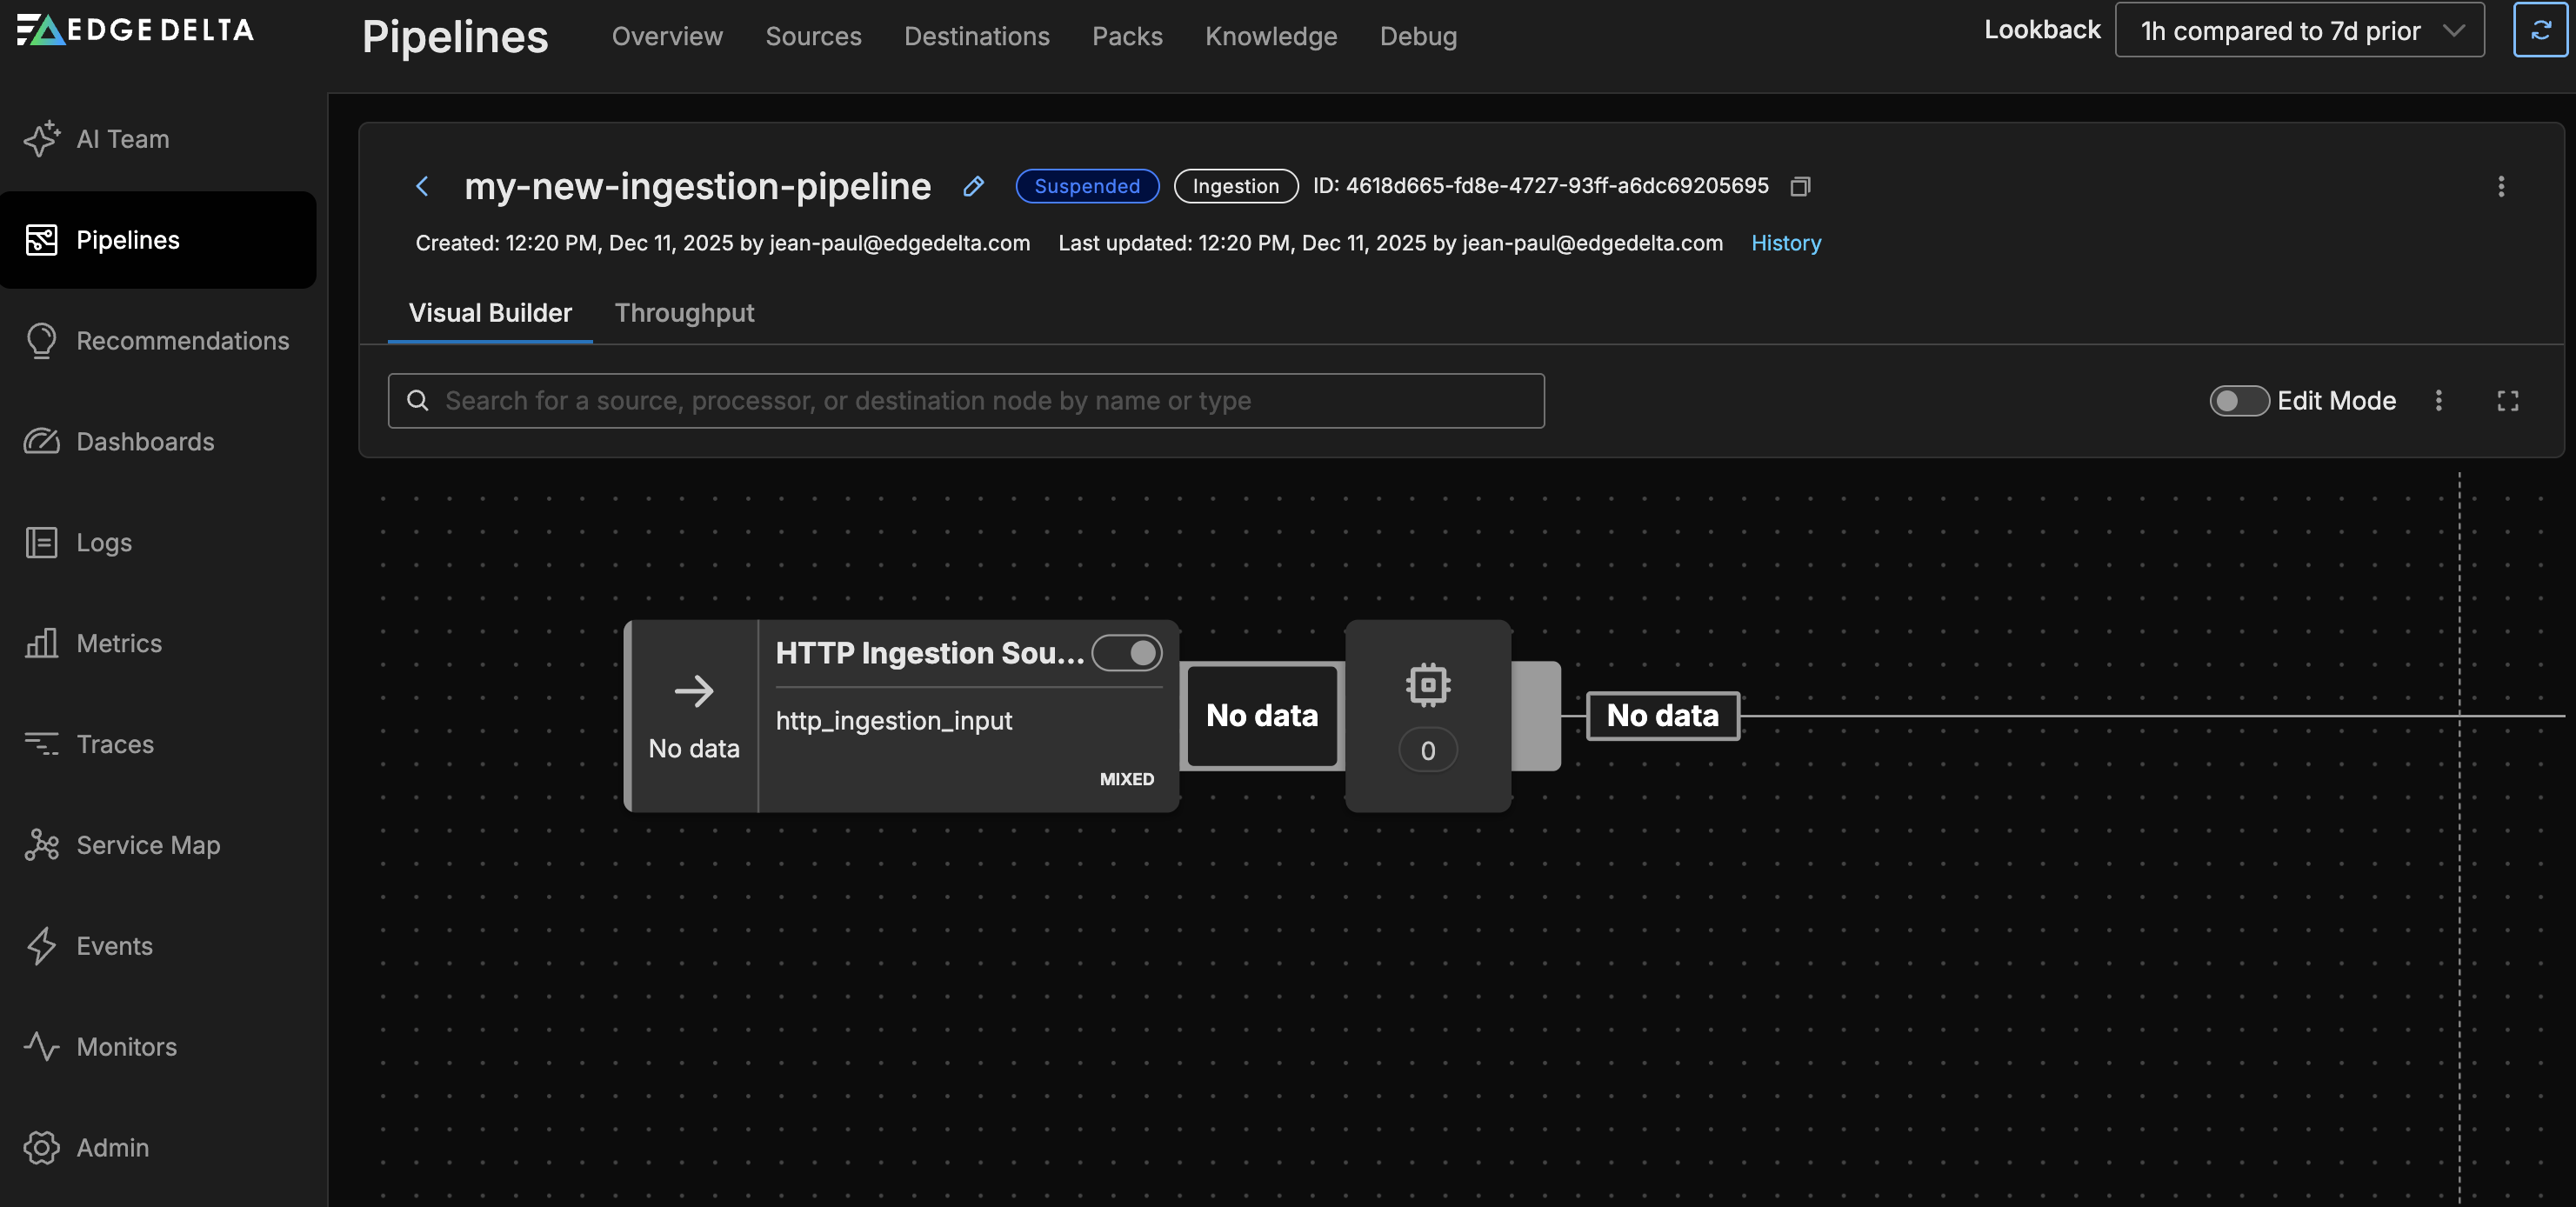View the pipeline History
This screenshot has height=1207, width=2576.
1786,243
